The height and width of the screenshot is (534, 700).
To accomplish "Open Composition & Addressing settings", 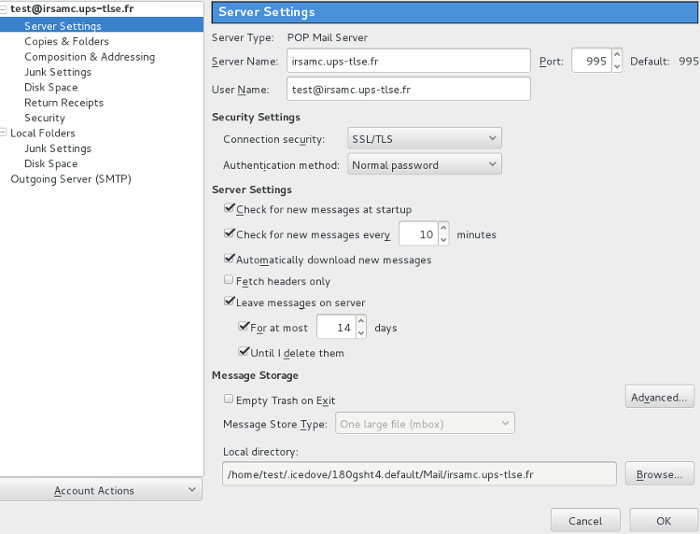I will pyautogui.click(x=89, y=57).
